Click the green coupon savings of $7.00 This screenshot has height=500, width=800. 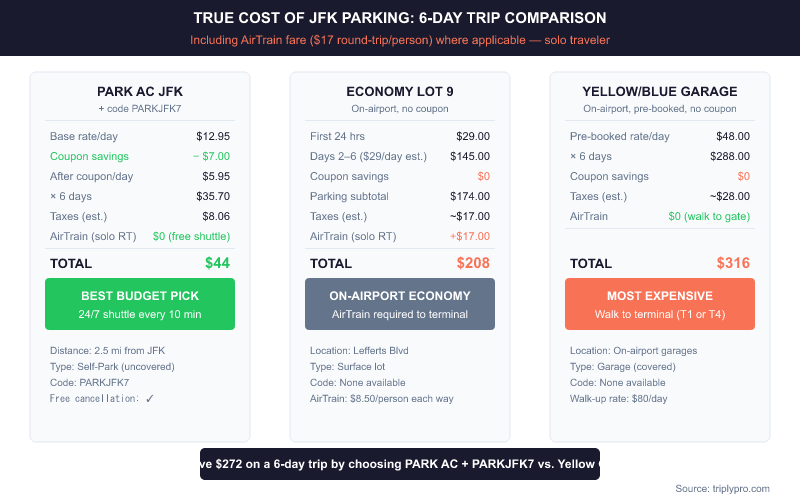point(210,156)
